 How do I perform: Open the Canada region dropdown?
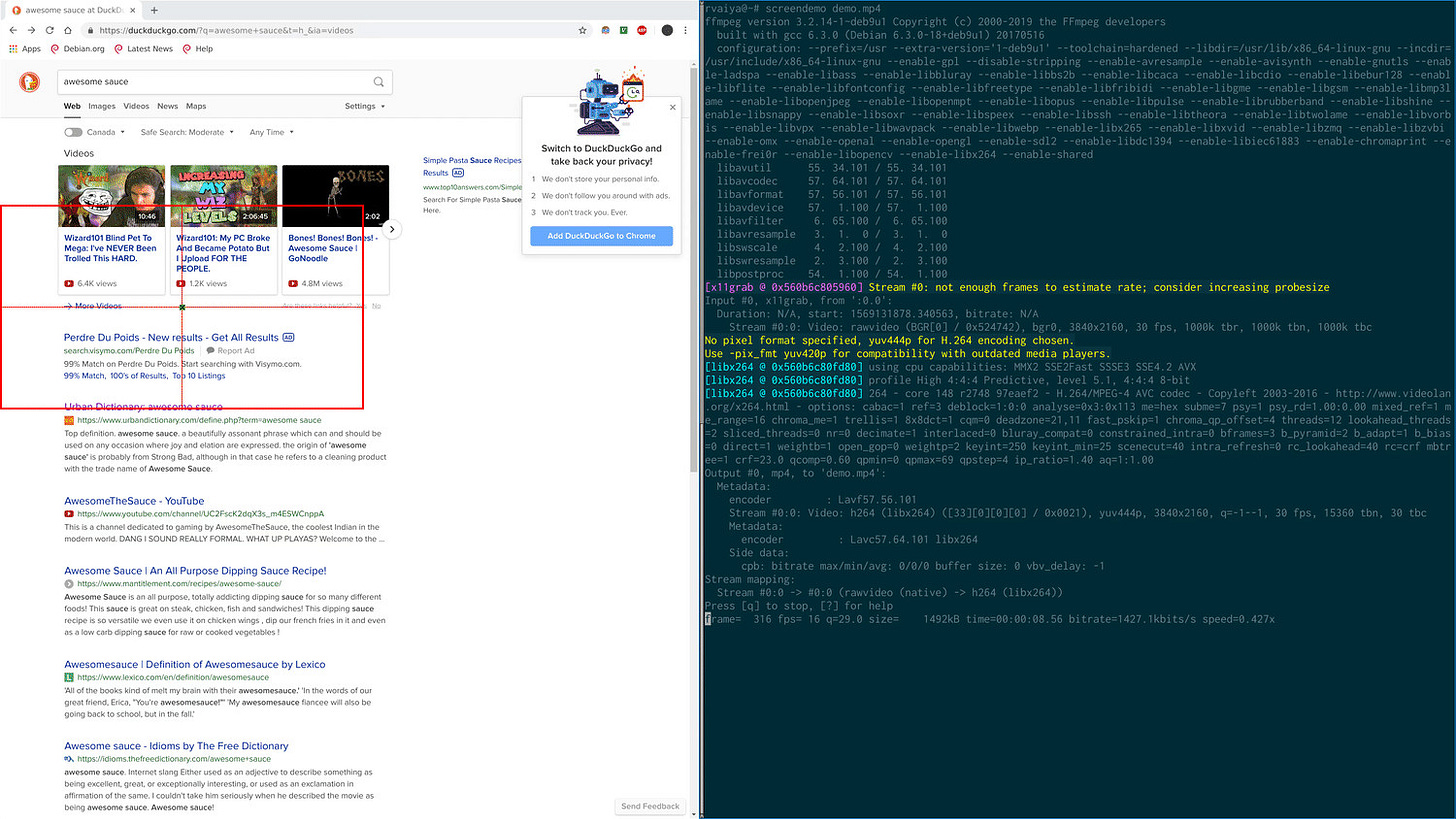(106, 132)
